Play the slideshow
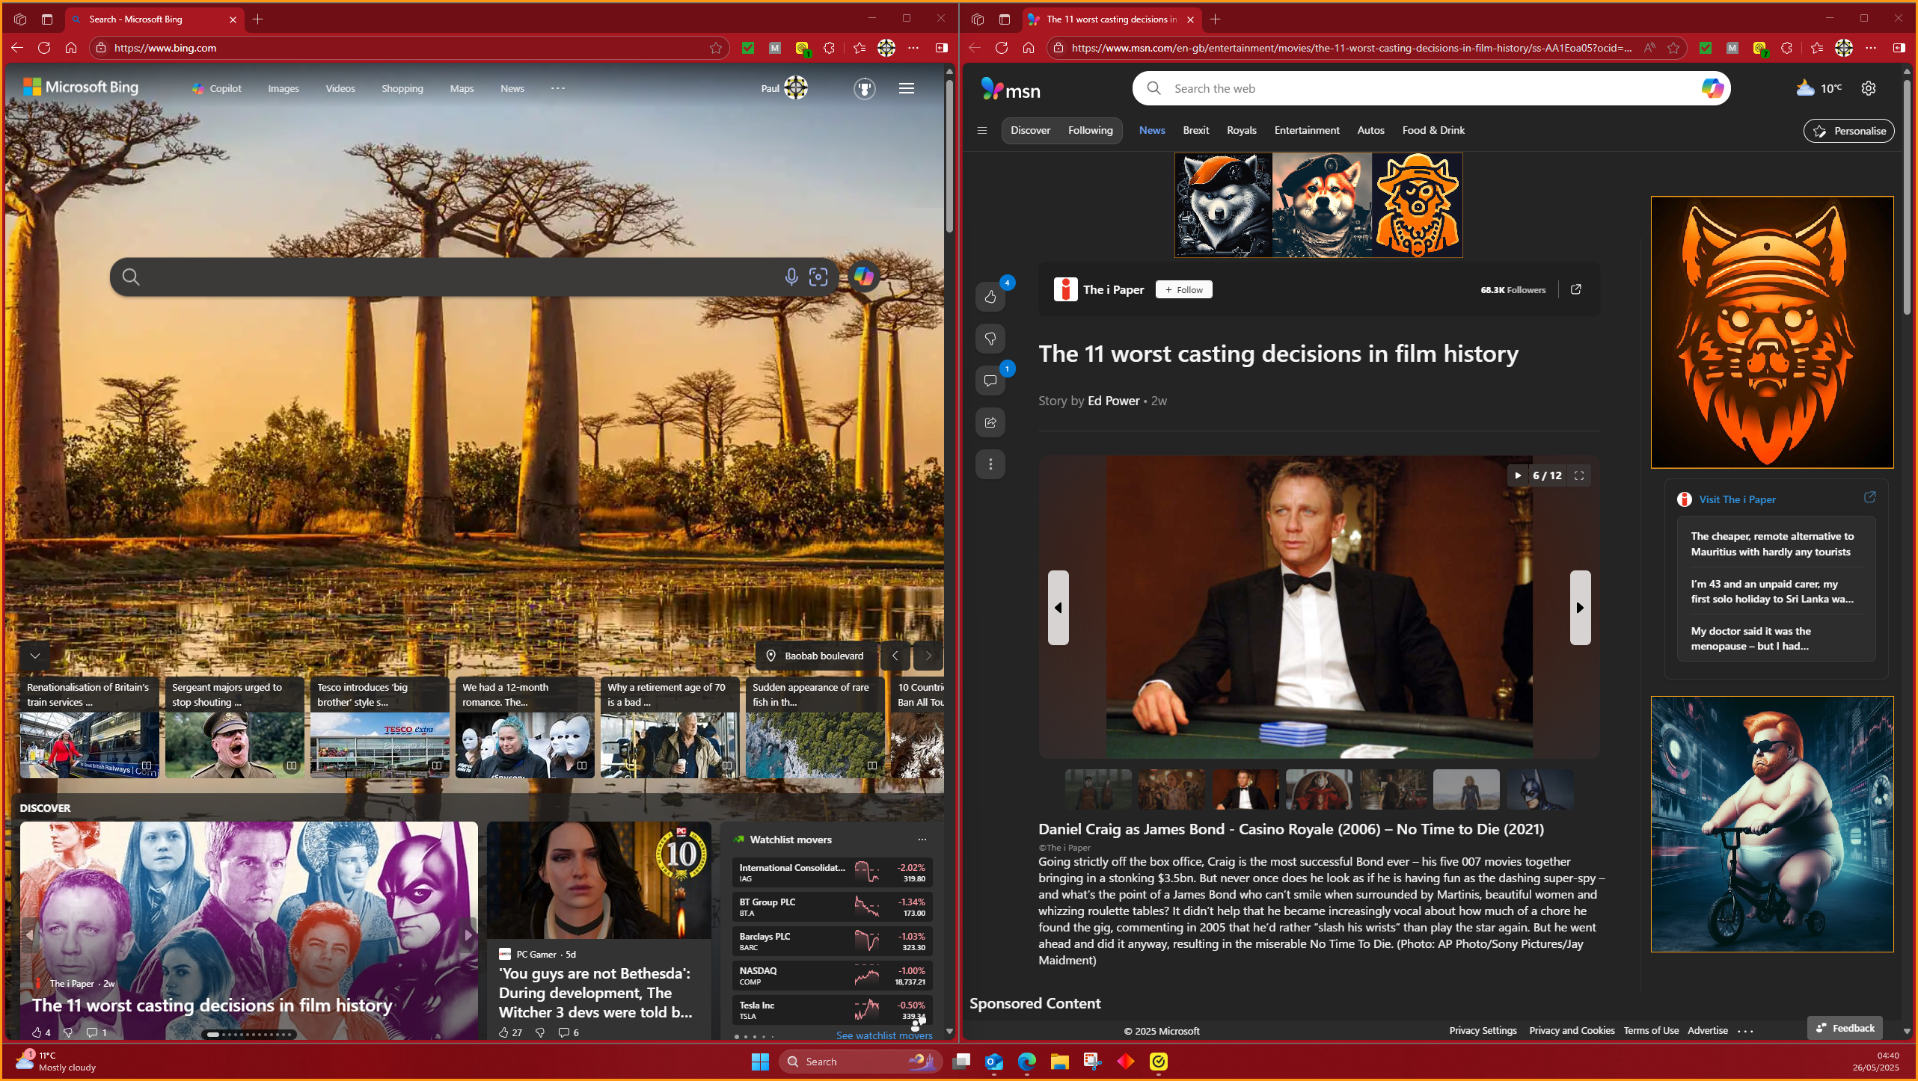The image size is (1918, 1081). [x=1517, y=476]
